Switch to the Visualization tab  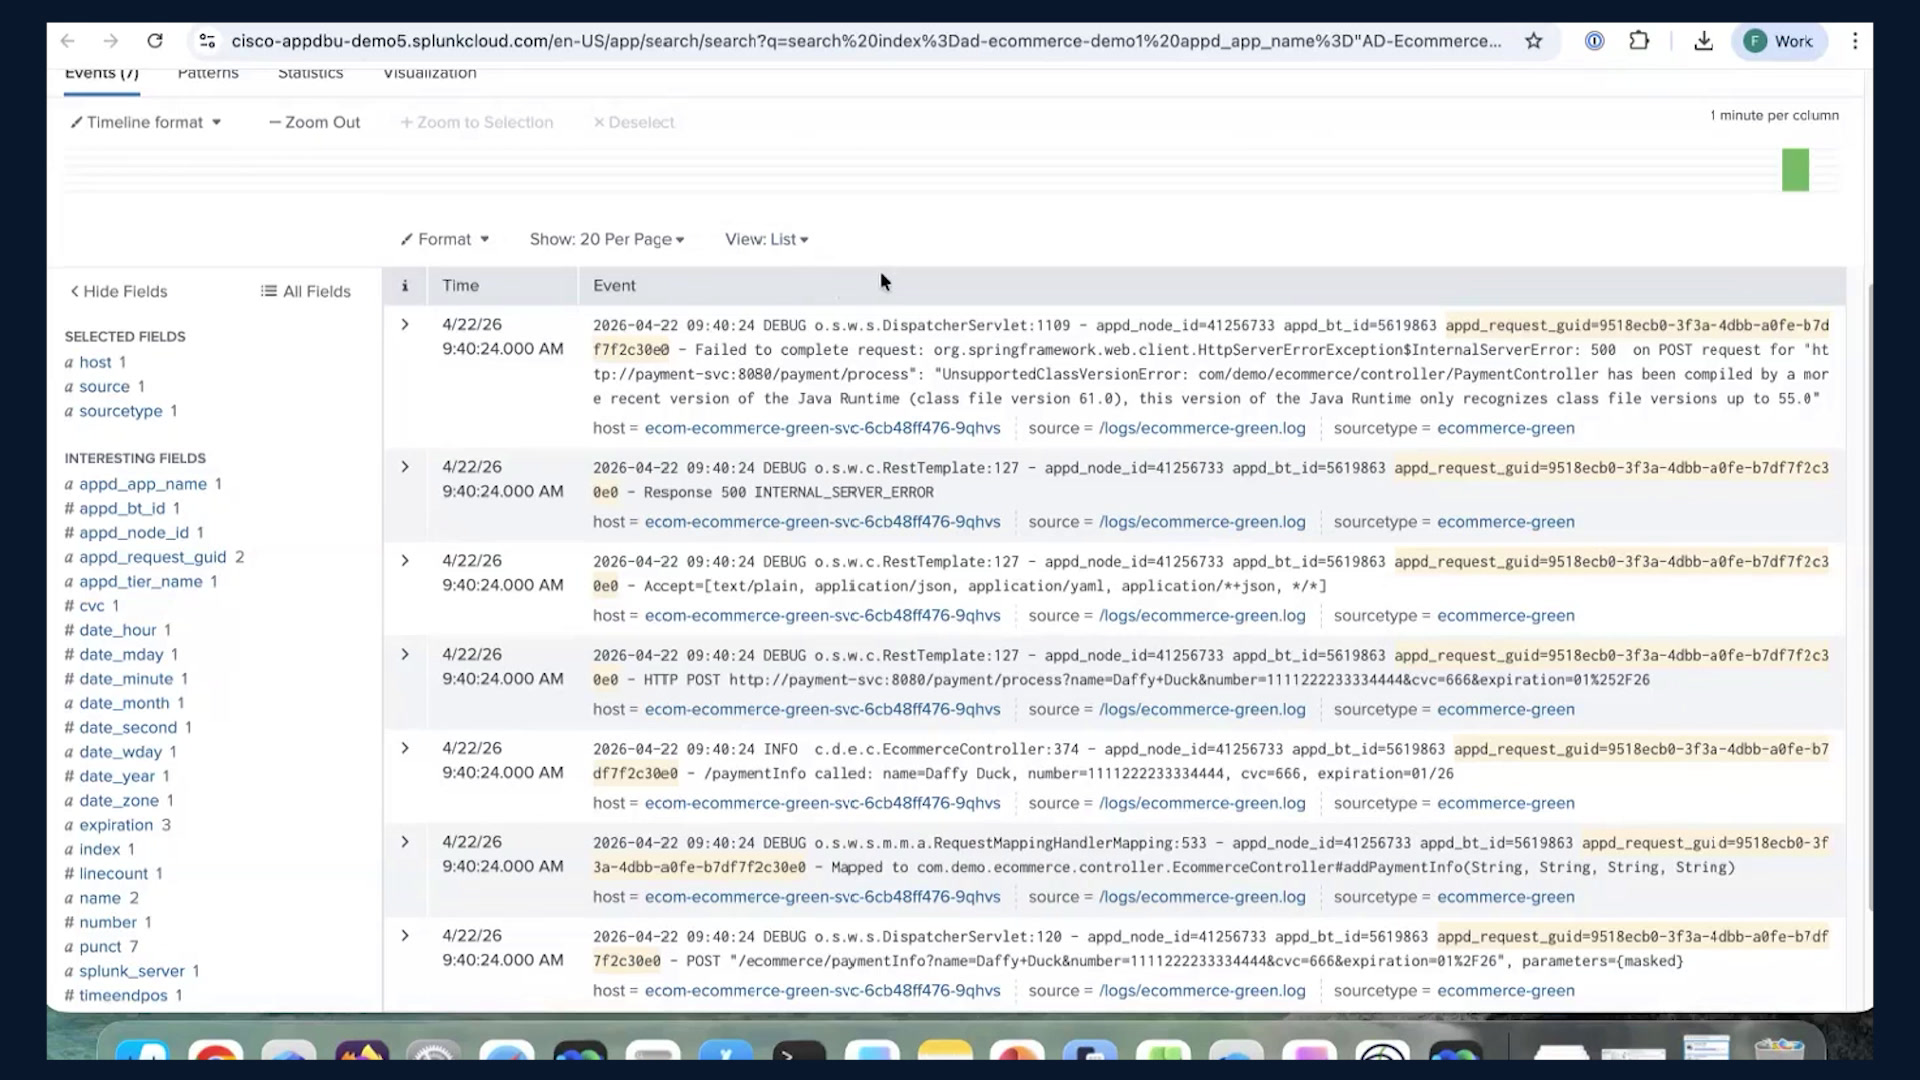pyautogui.click(x=430, y=73)
